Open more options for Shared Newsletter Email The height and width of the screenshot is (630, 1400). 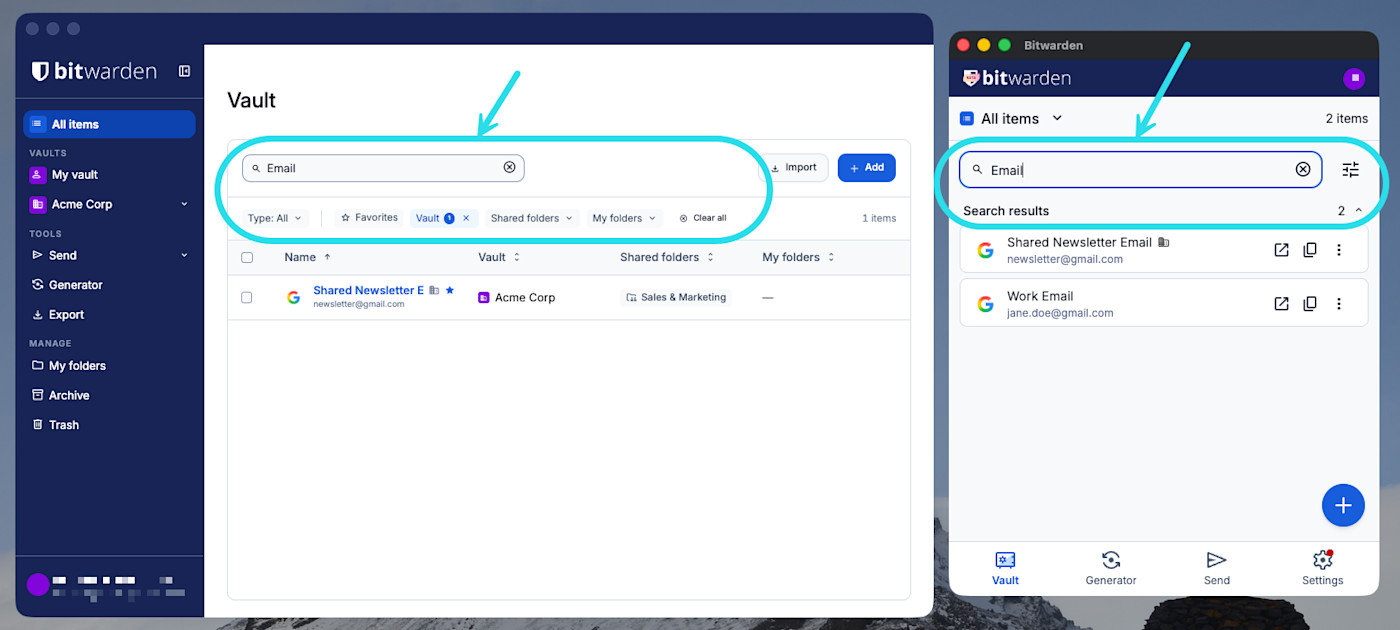(1339, 250)
